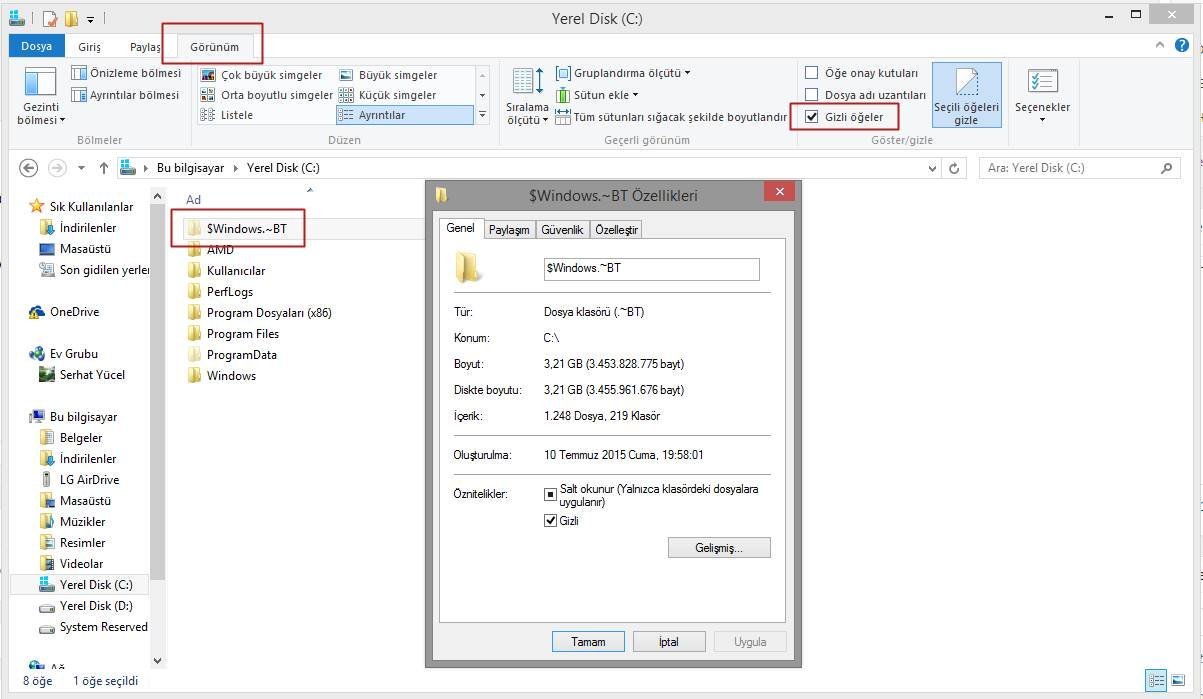Uncheck the Gizli attribute in properties dialog
This screenshot has height=699, width=1203.
click(550, 520)
